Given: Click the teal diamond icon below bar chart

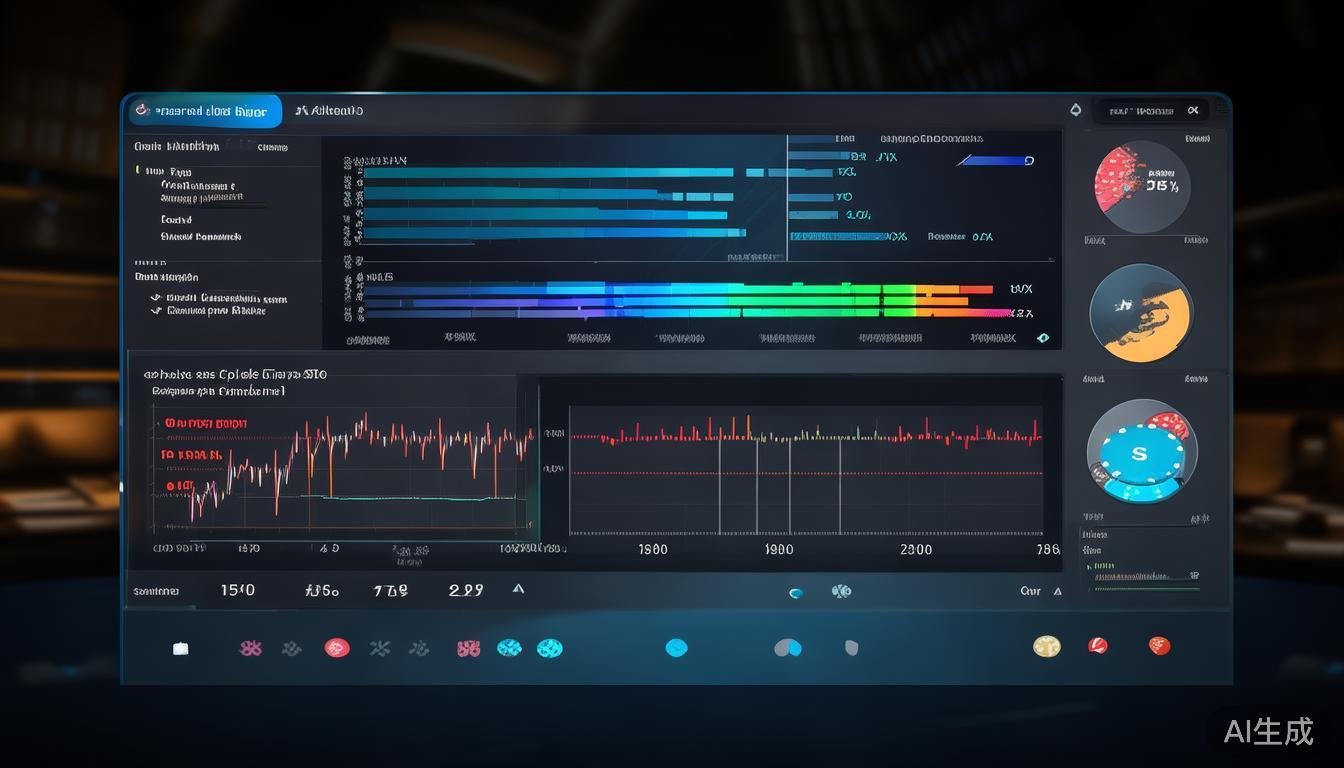Looking at the screenshot, I should coord(1043,338).
